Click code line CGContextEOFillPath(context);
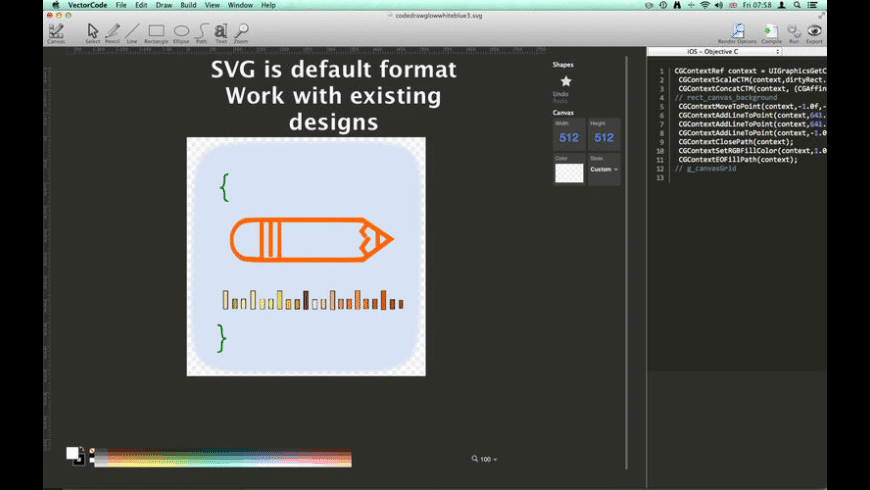This screenshot has width=870, height=490. coord(737,159)
